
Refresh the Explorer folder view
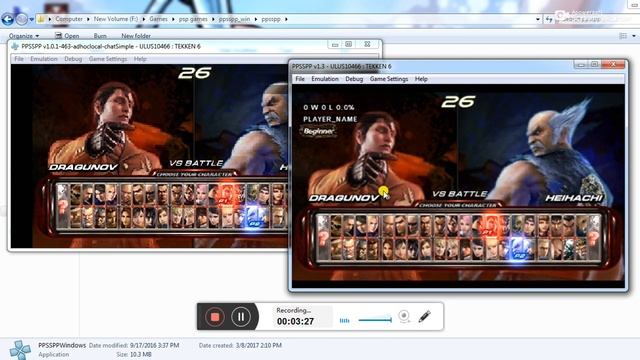549,19
